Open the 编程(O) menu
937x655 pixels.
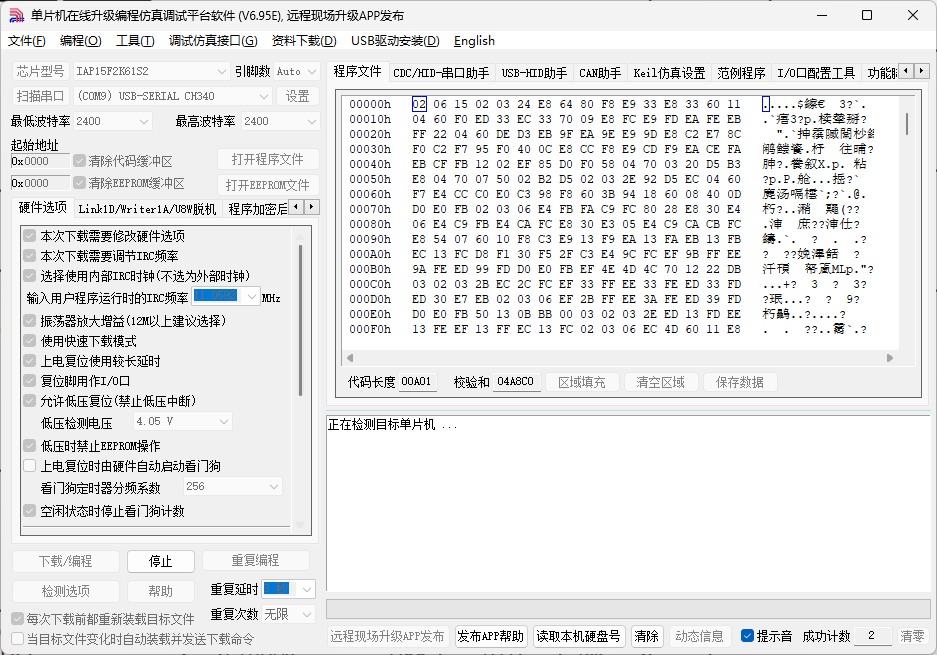(x=81, y=41)
